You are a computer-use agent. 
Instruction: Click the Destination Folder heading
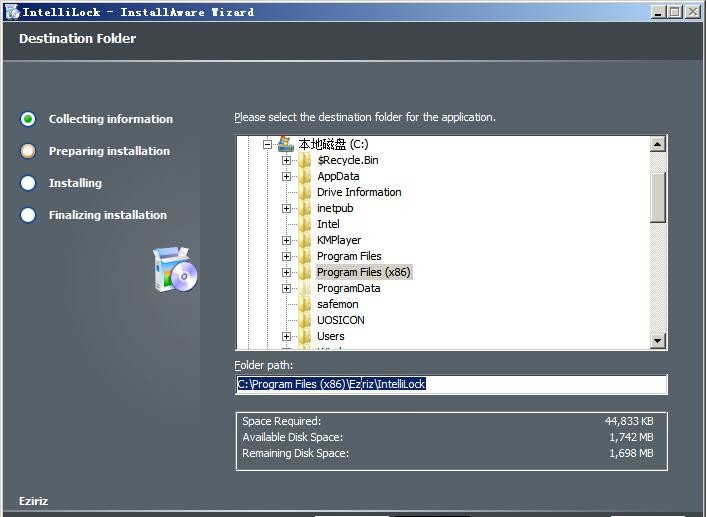click(77, 39)
